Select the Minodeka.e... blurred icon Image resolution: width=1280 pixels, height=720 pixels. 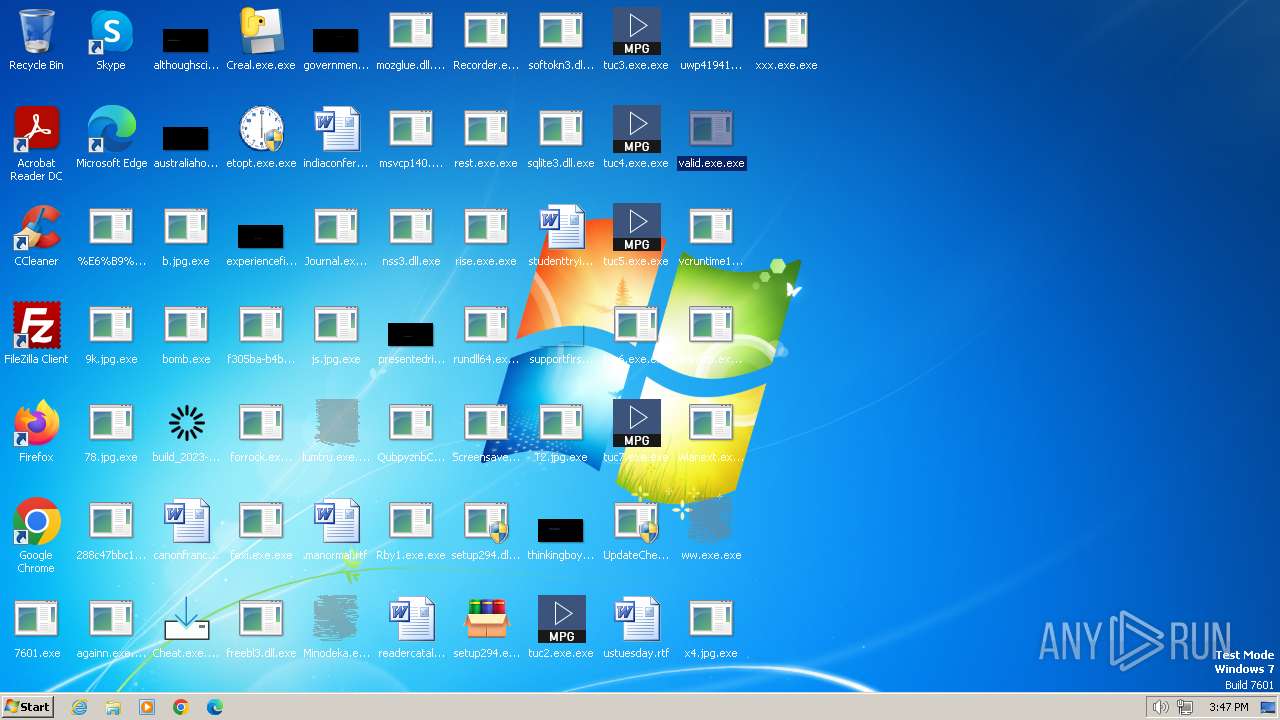[336, 619]
